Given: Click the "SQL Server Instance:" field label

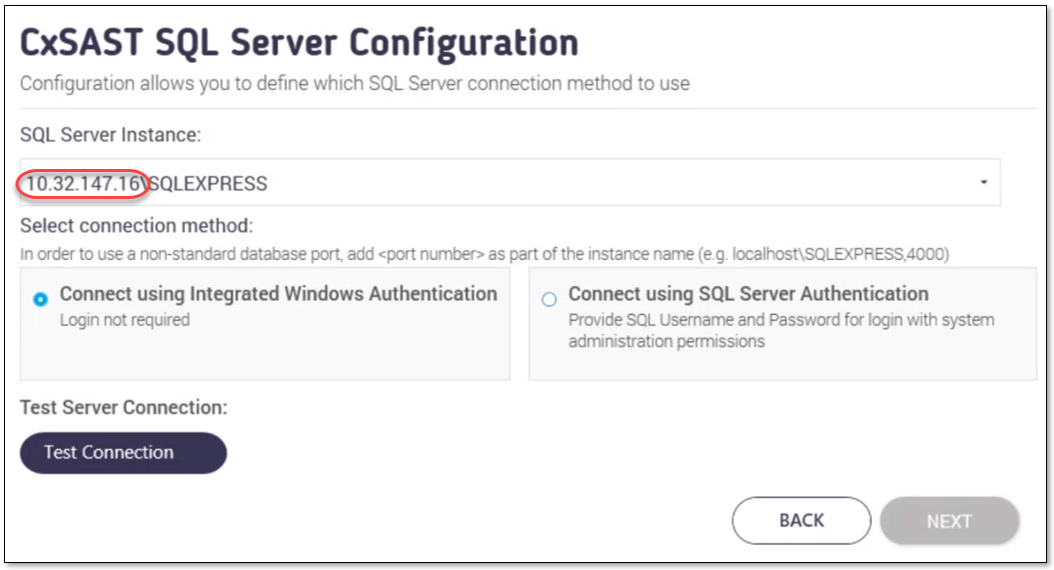Looking at the screenshot, I should click(110, 135).
